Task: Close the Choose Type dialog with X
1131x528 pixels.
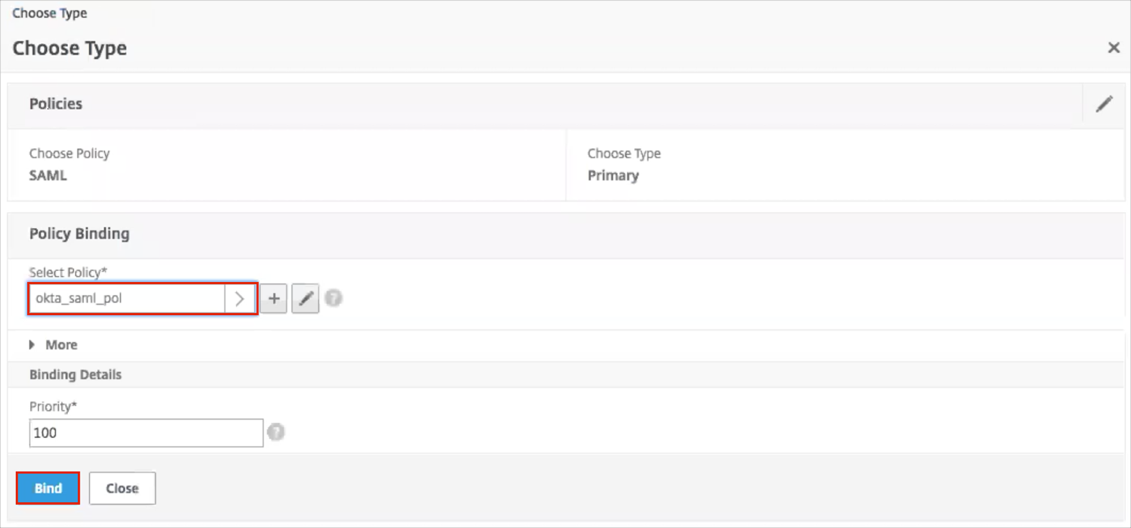Action: [1113, 48]
